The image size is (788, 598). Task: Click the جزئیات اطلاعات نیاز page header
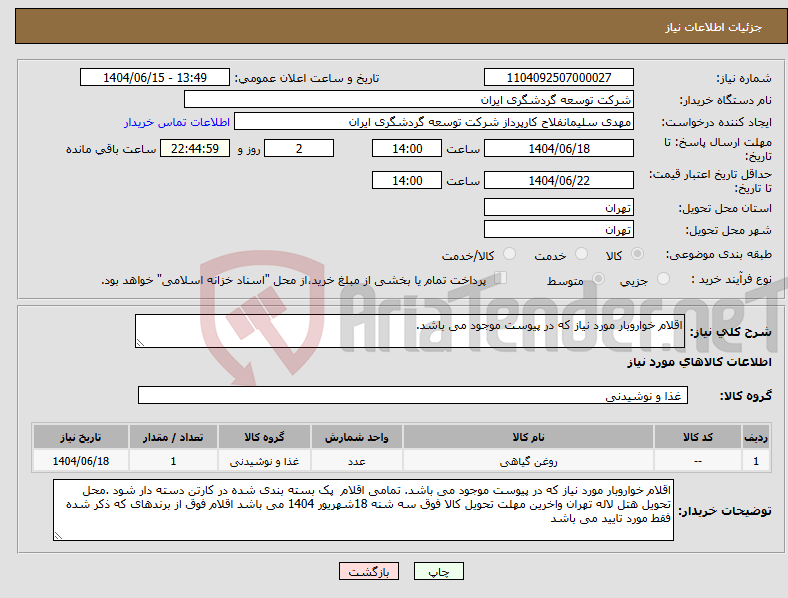pos(714,27)
